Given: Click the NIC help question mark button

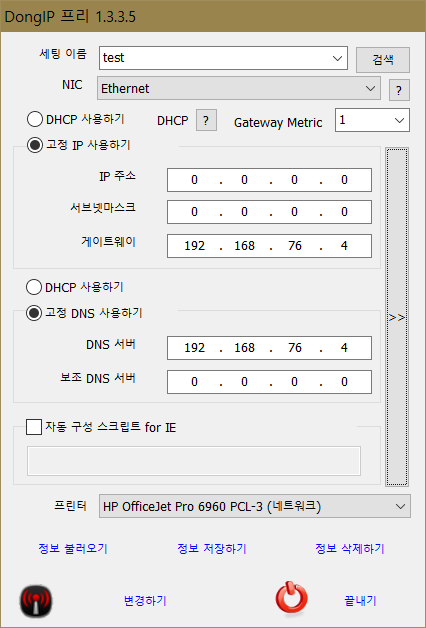Looking at the screenshot, I should (399, 90).
